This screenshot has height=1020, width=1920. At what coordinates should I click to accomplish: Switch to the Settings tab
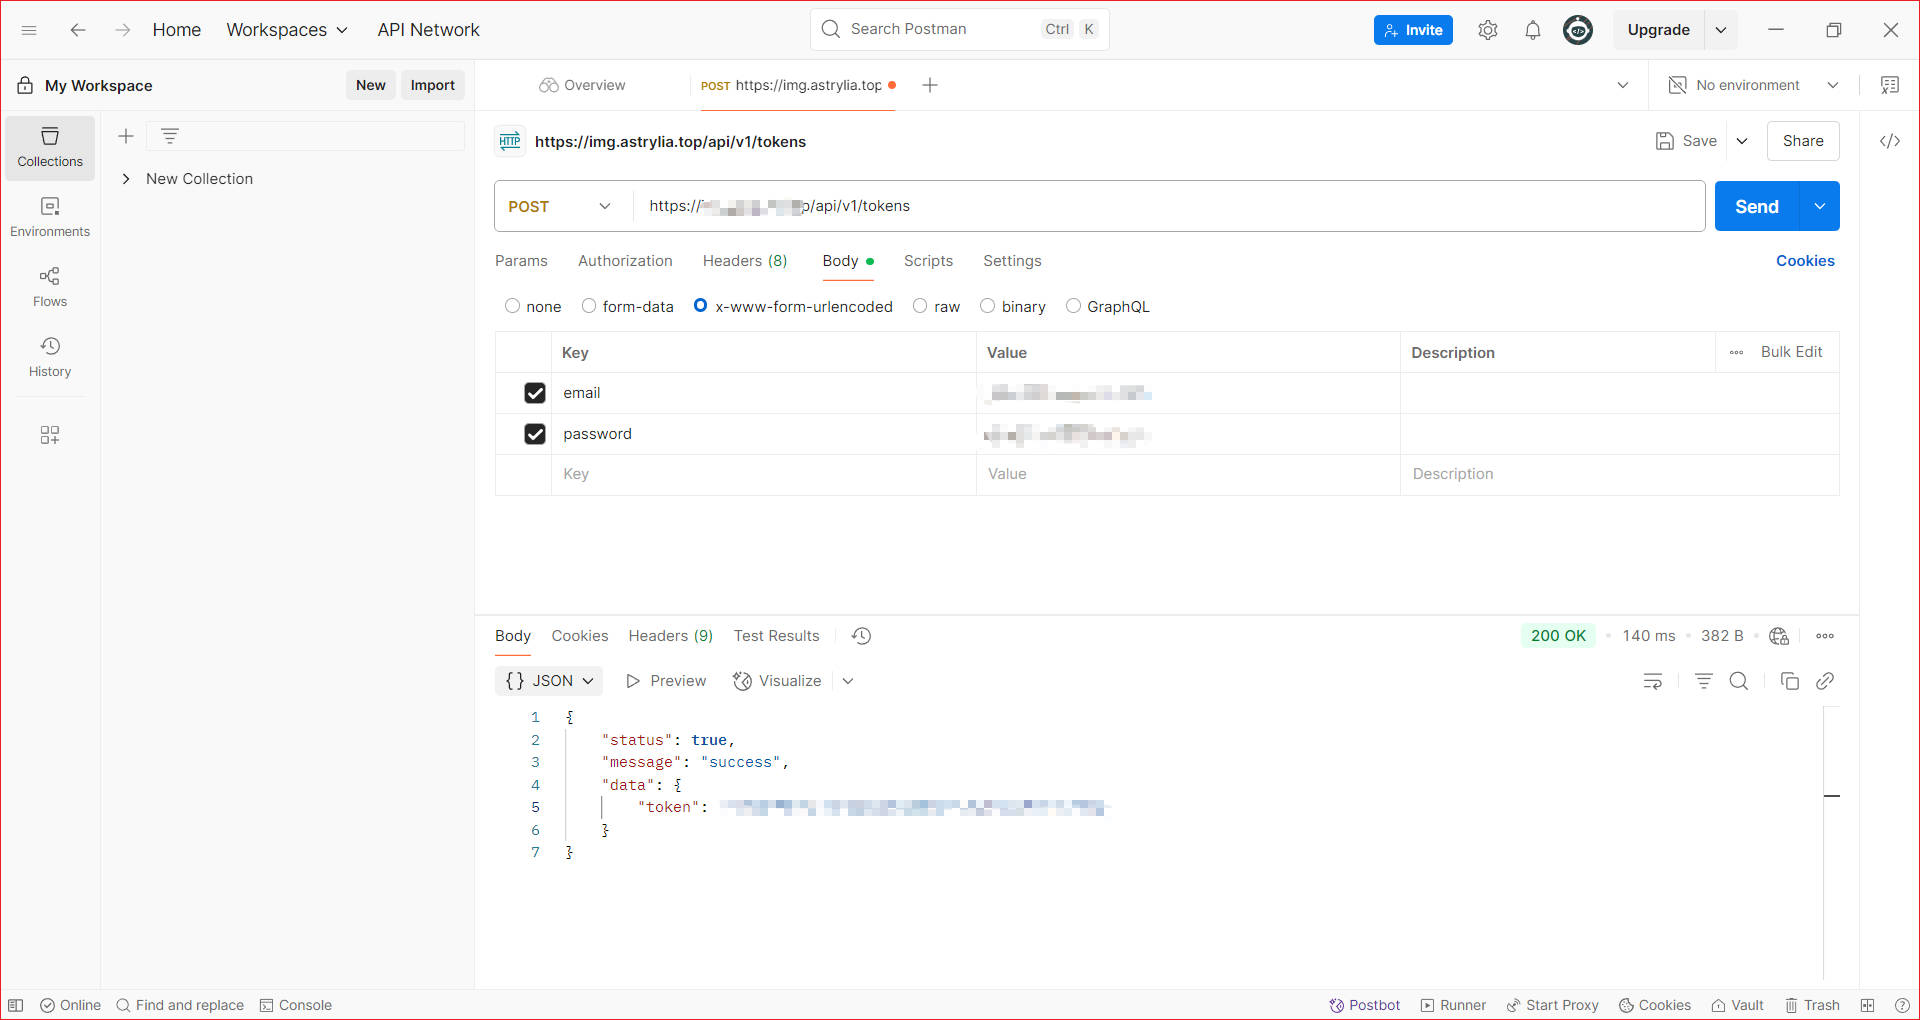[1012, 261]
